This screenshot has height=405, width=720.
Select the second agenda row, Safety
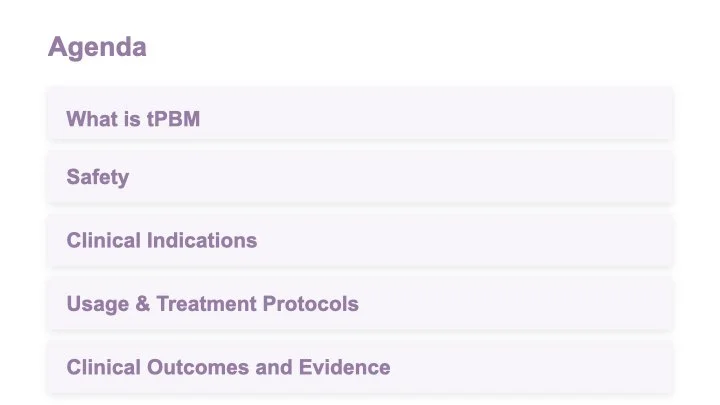(x=360, y=177)
